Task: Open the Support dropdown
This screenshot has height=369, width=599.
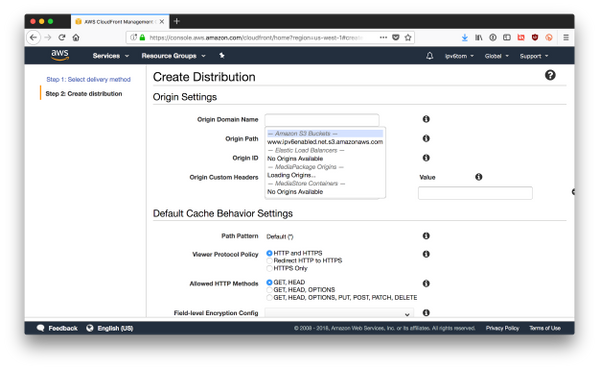Action: (x=534, y=56)
